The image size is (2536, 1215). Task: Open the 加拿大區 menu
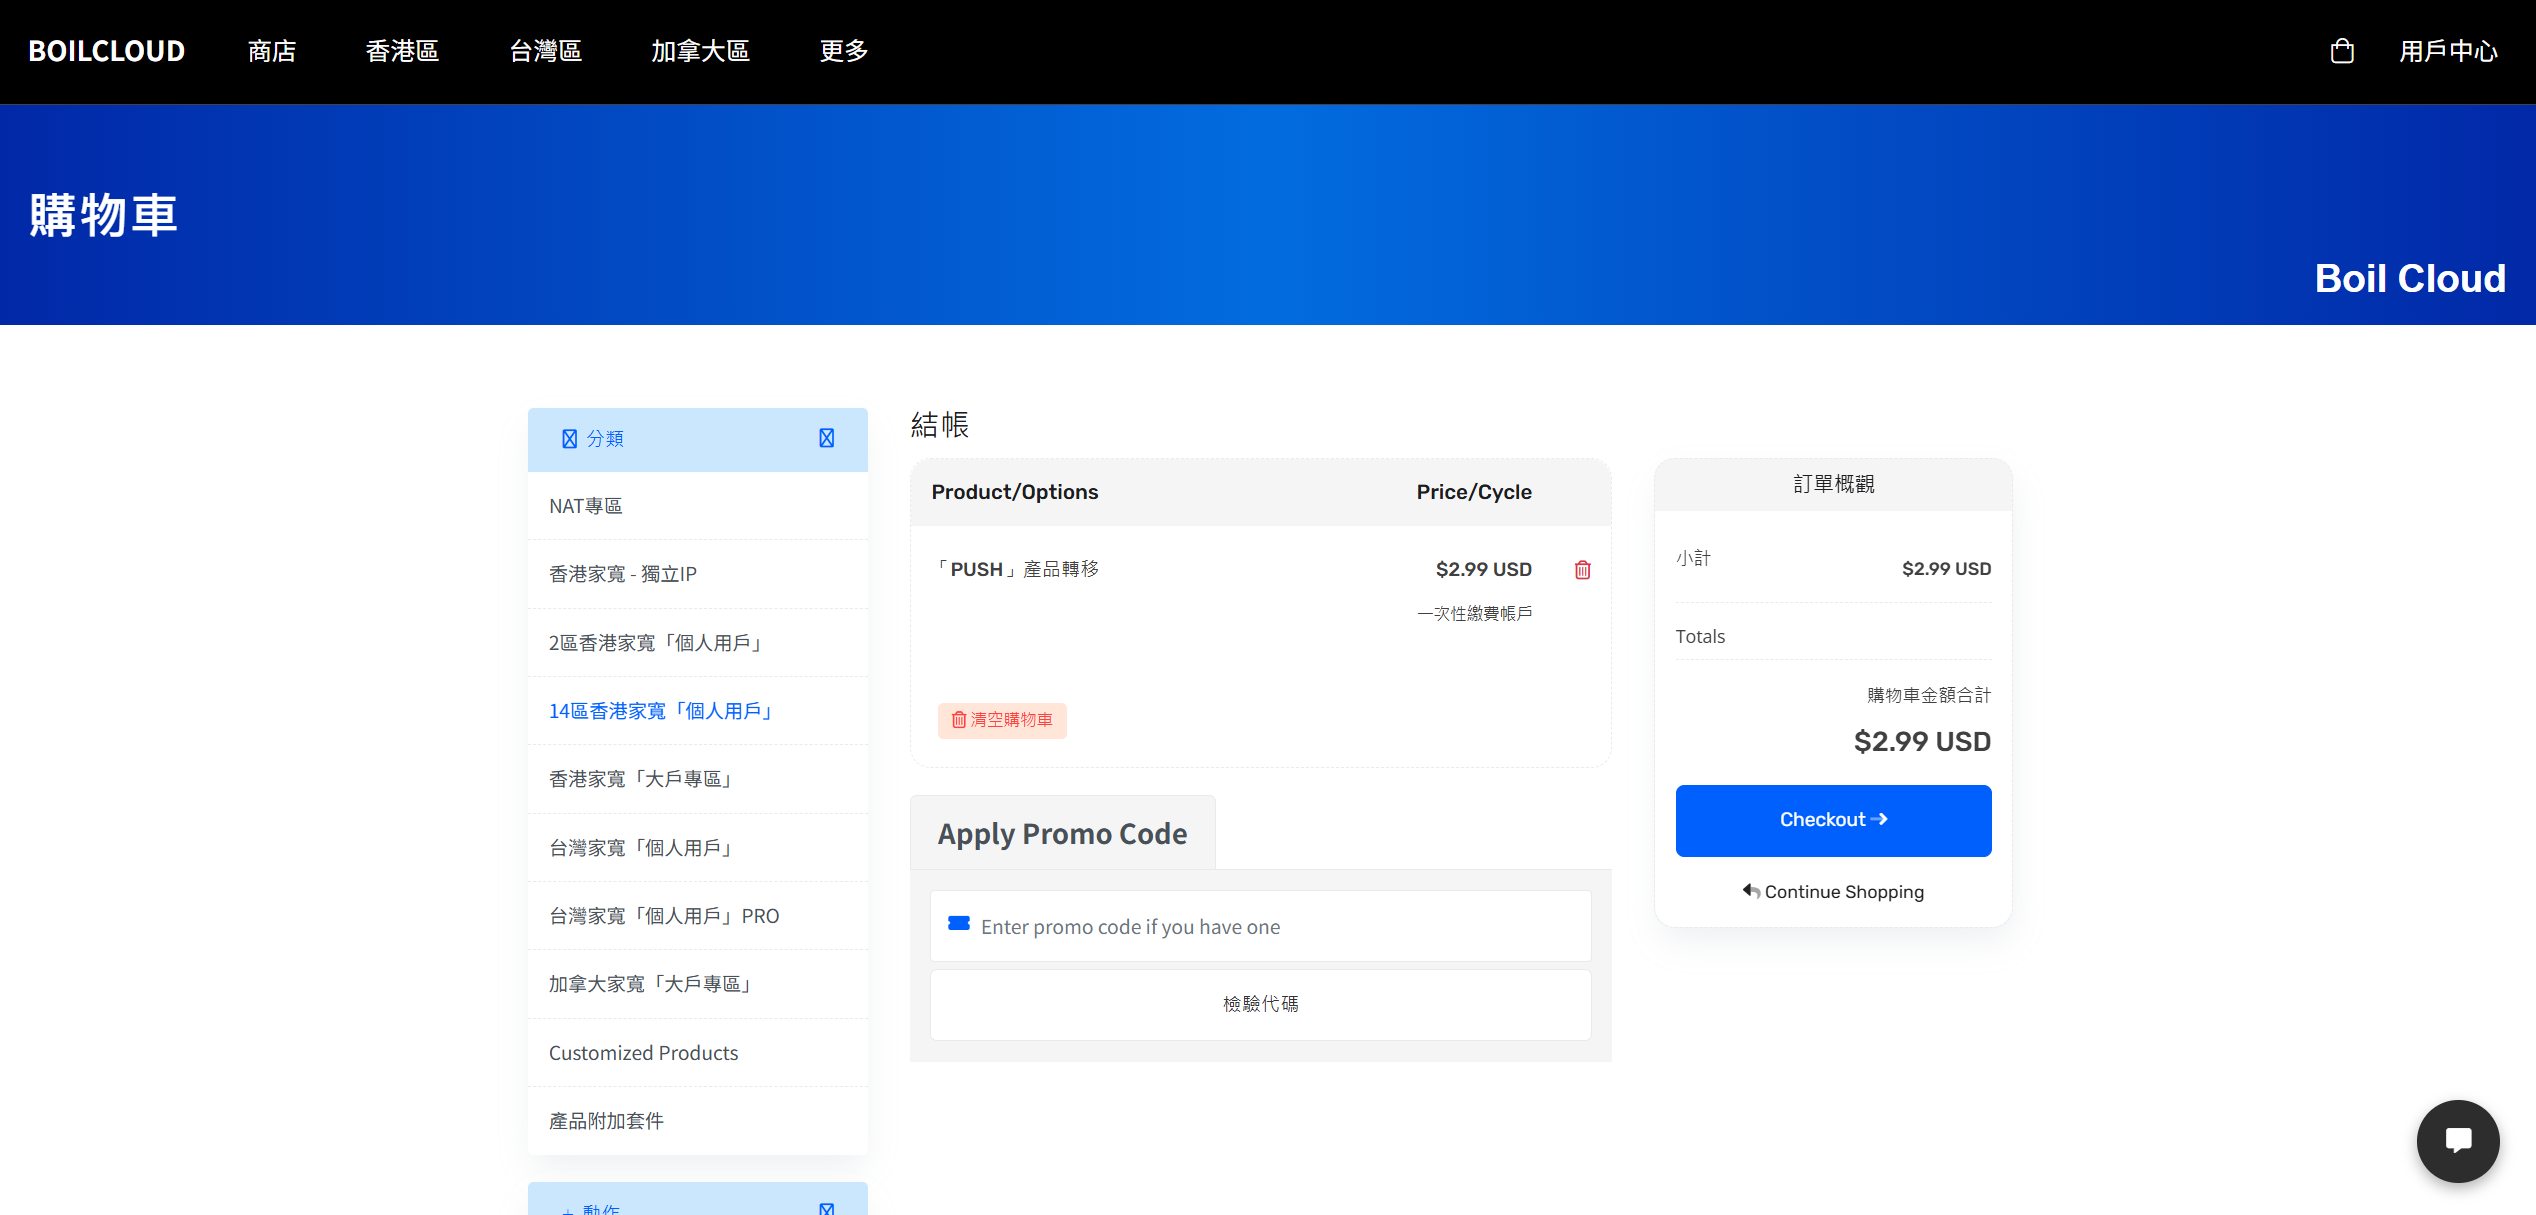pyautogui.click(x=700, y=51)
